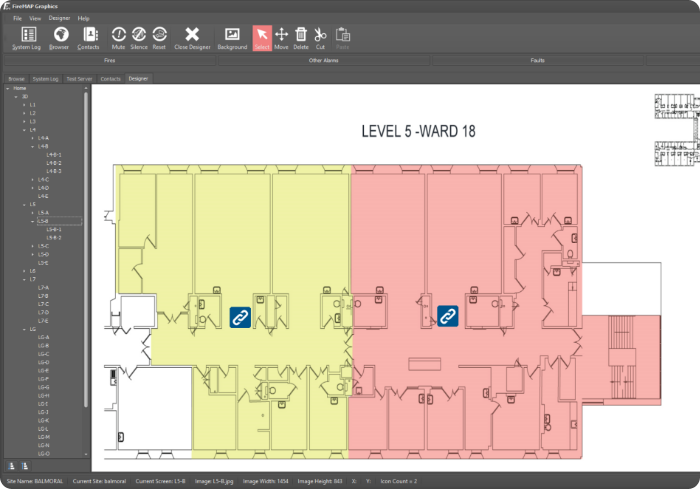Click the link icon on yellow zone

(240, 317)
